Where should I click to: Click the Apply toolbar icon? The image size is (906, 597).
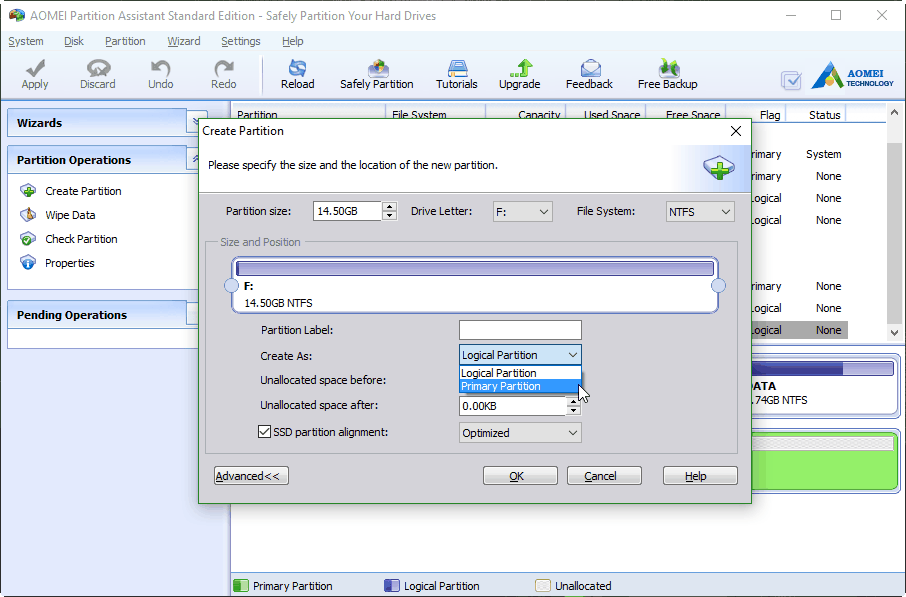click(x=34, y=73)
